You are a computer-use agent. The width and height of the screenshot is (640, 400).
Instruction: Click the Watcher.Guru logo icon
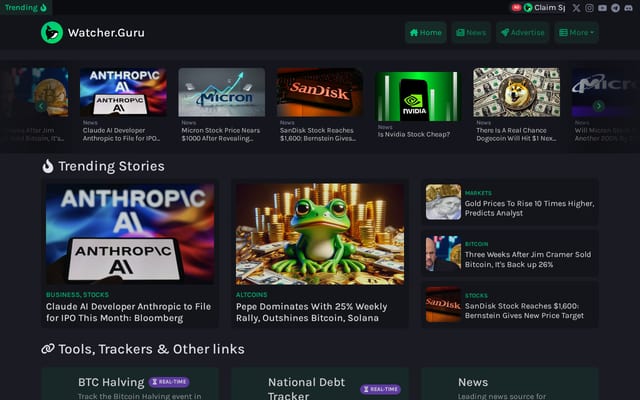[52, 33]
